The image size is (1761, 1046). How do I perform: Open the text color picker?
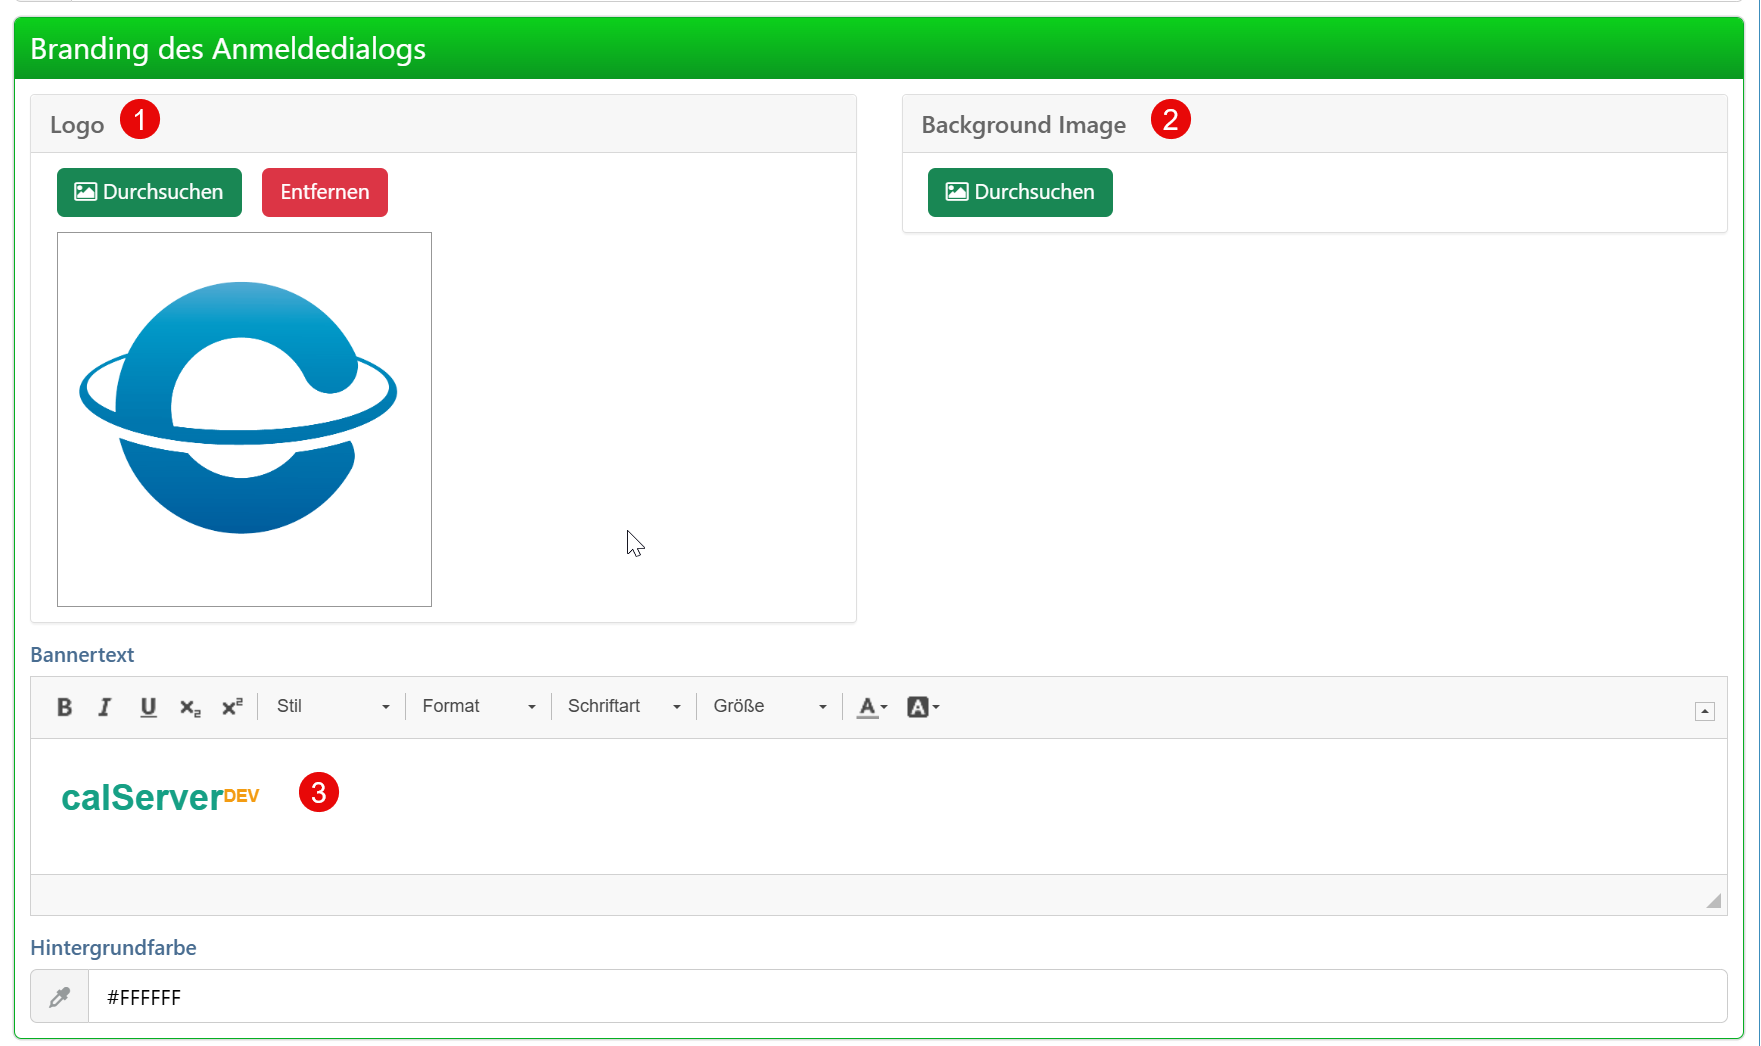(872, 707)
